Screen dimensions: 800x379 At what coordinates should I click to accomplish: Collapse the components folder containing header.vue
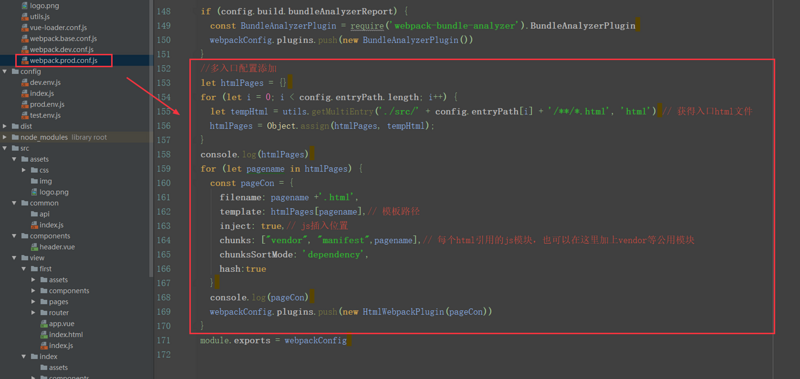coord(14,236)
